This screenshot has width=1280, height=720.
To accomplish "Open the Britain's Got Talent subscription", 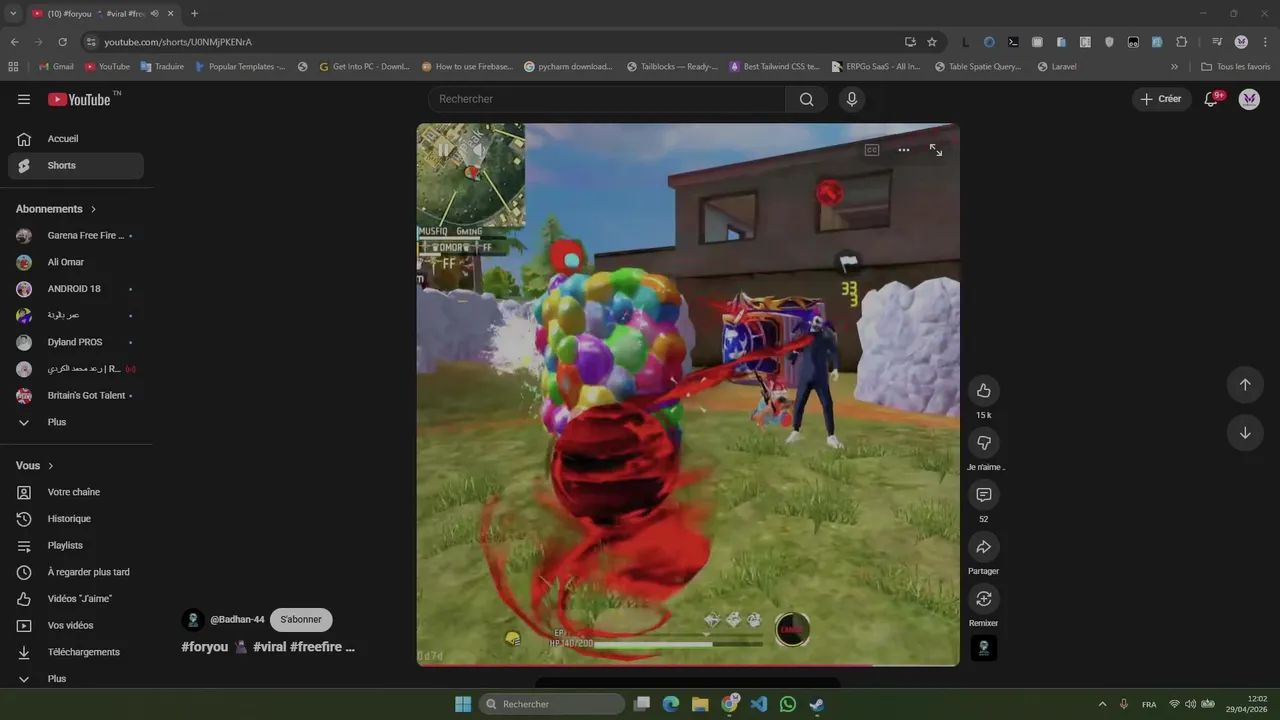I will tap(76, 395).
